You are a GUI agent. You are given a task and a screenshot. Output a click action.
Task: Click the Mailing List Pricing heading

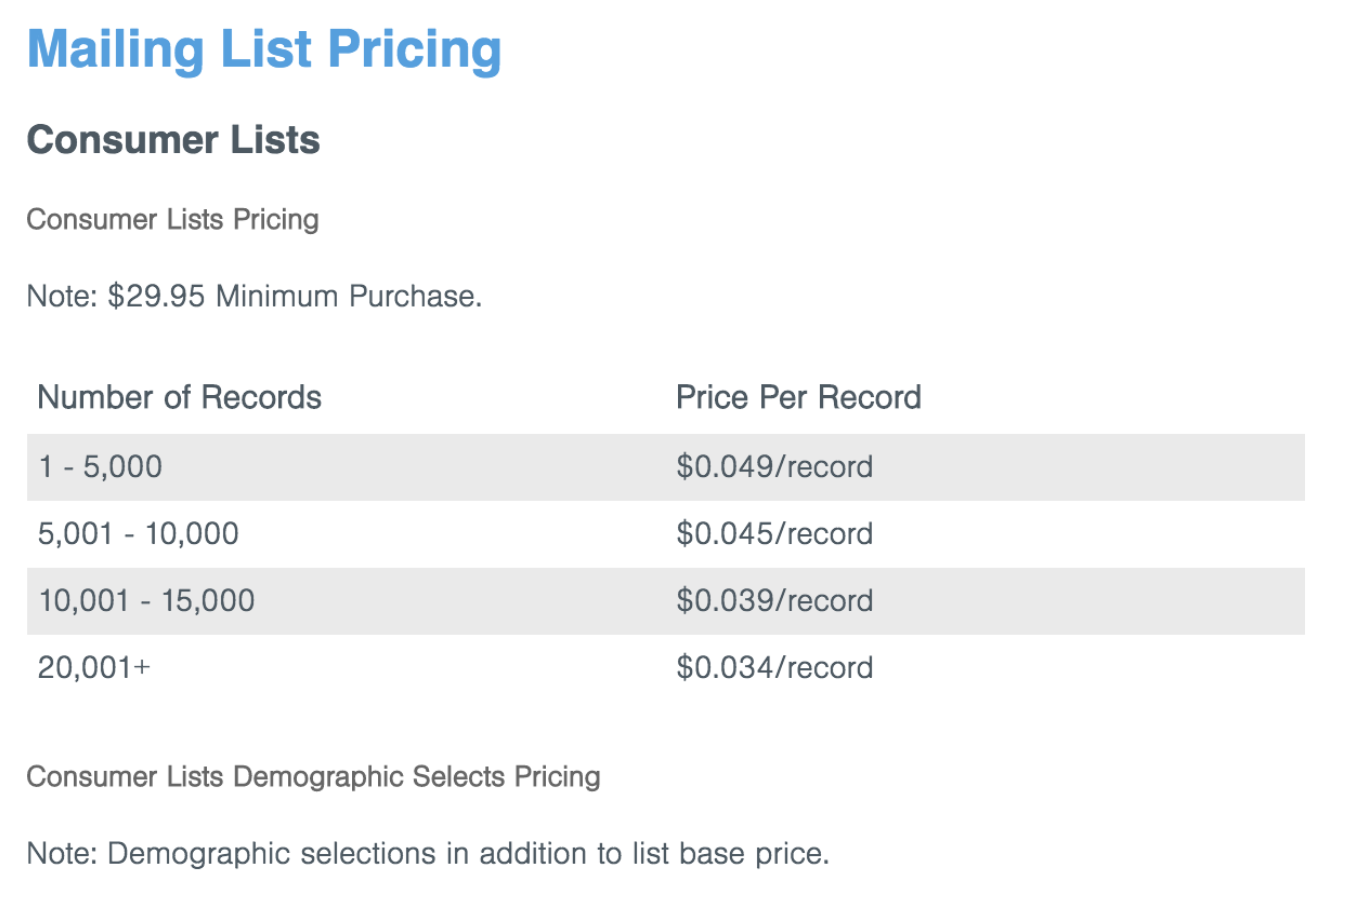pyautogui.click(x=264, y=50)
